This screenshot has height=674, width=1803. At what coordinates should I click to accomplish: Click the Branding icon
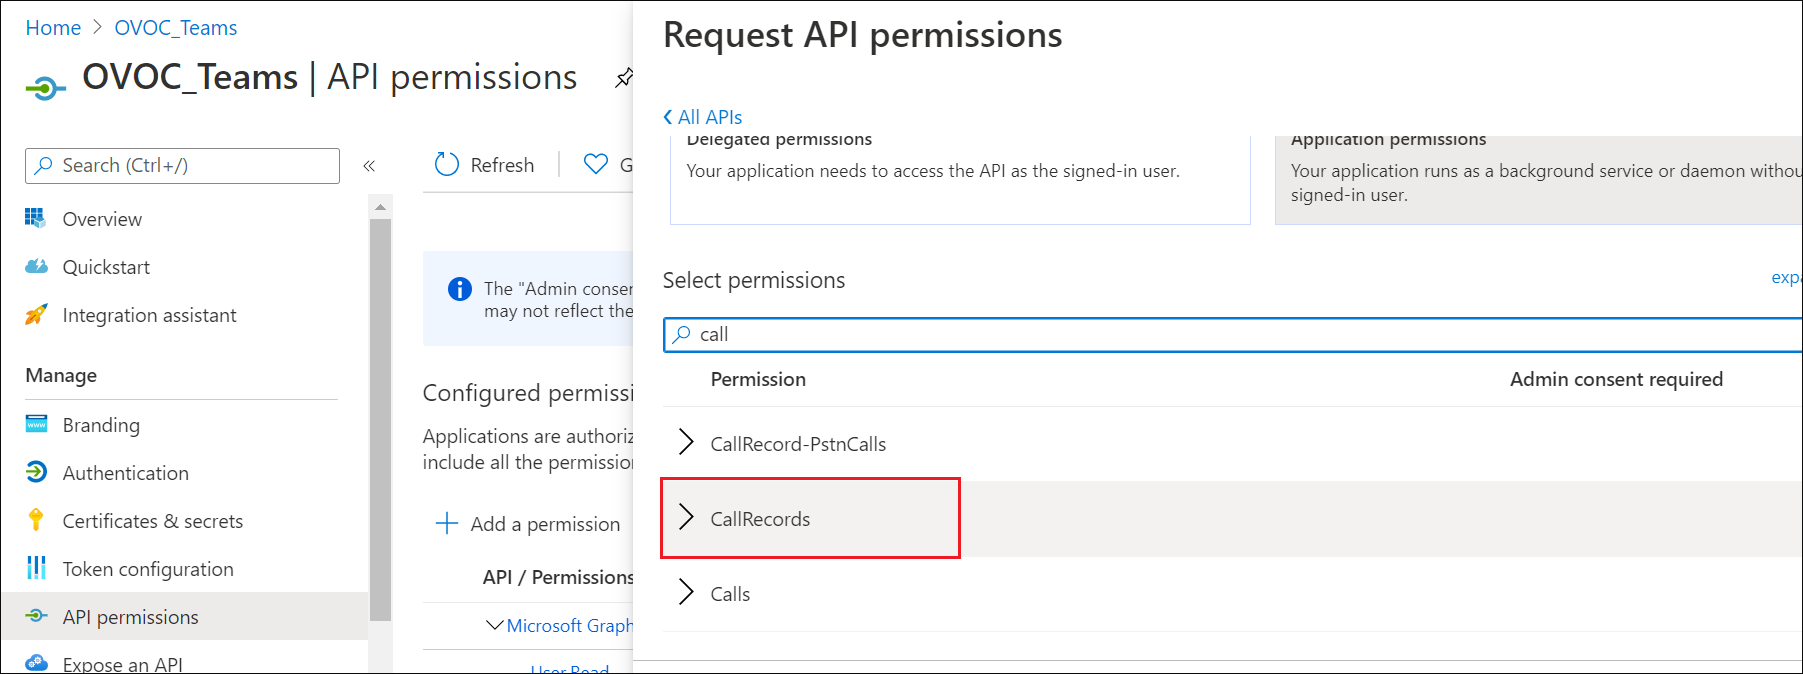click(x=36, y=424)
